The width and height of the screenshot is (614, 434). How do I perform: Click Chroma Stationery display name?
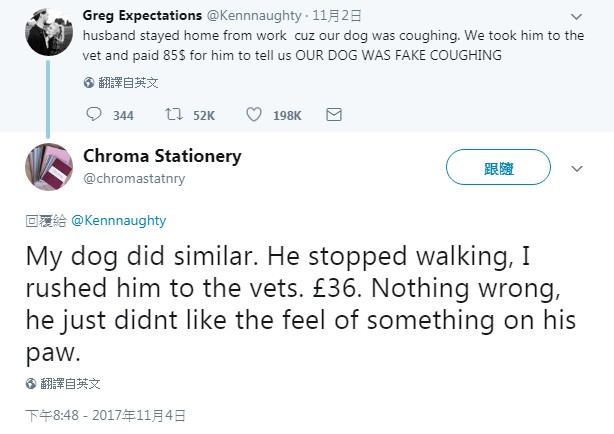coord(162,157)
